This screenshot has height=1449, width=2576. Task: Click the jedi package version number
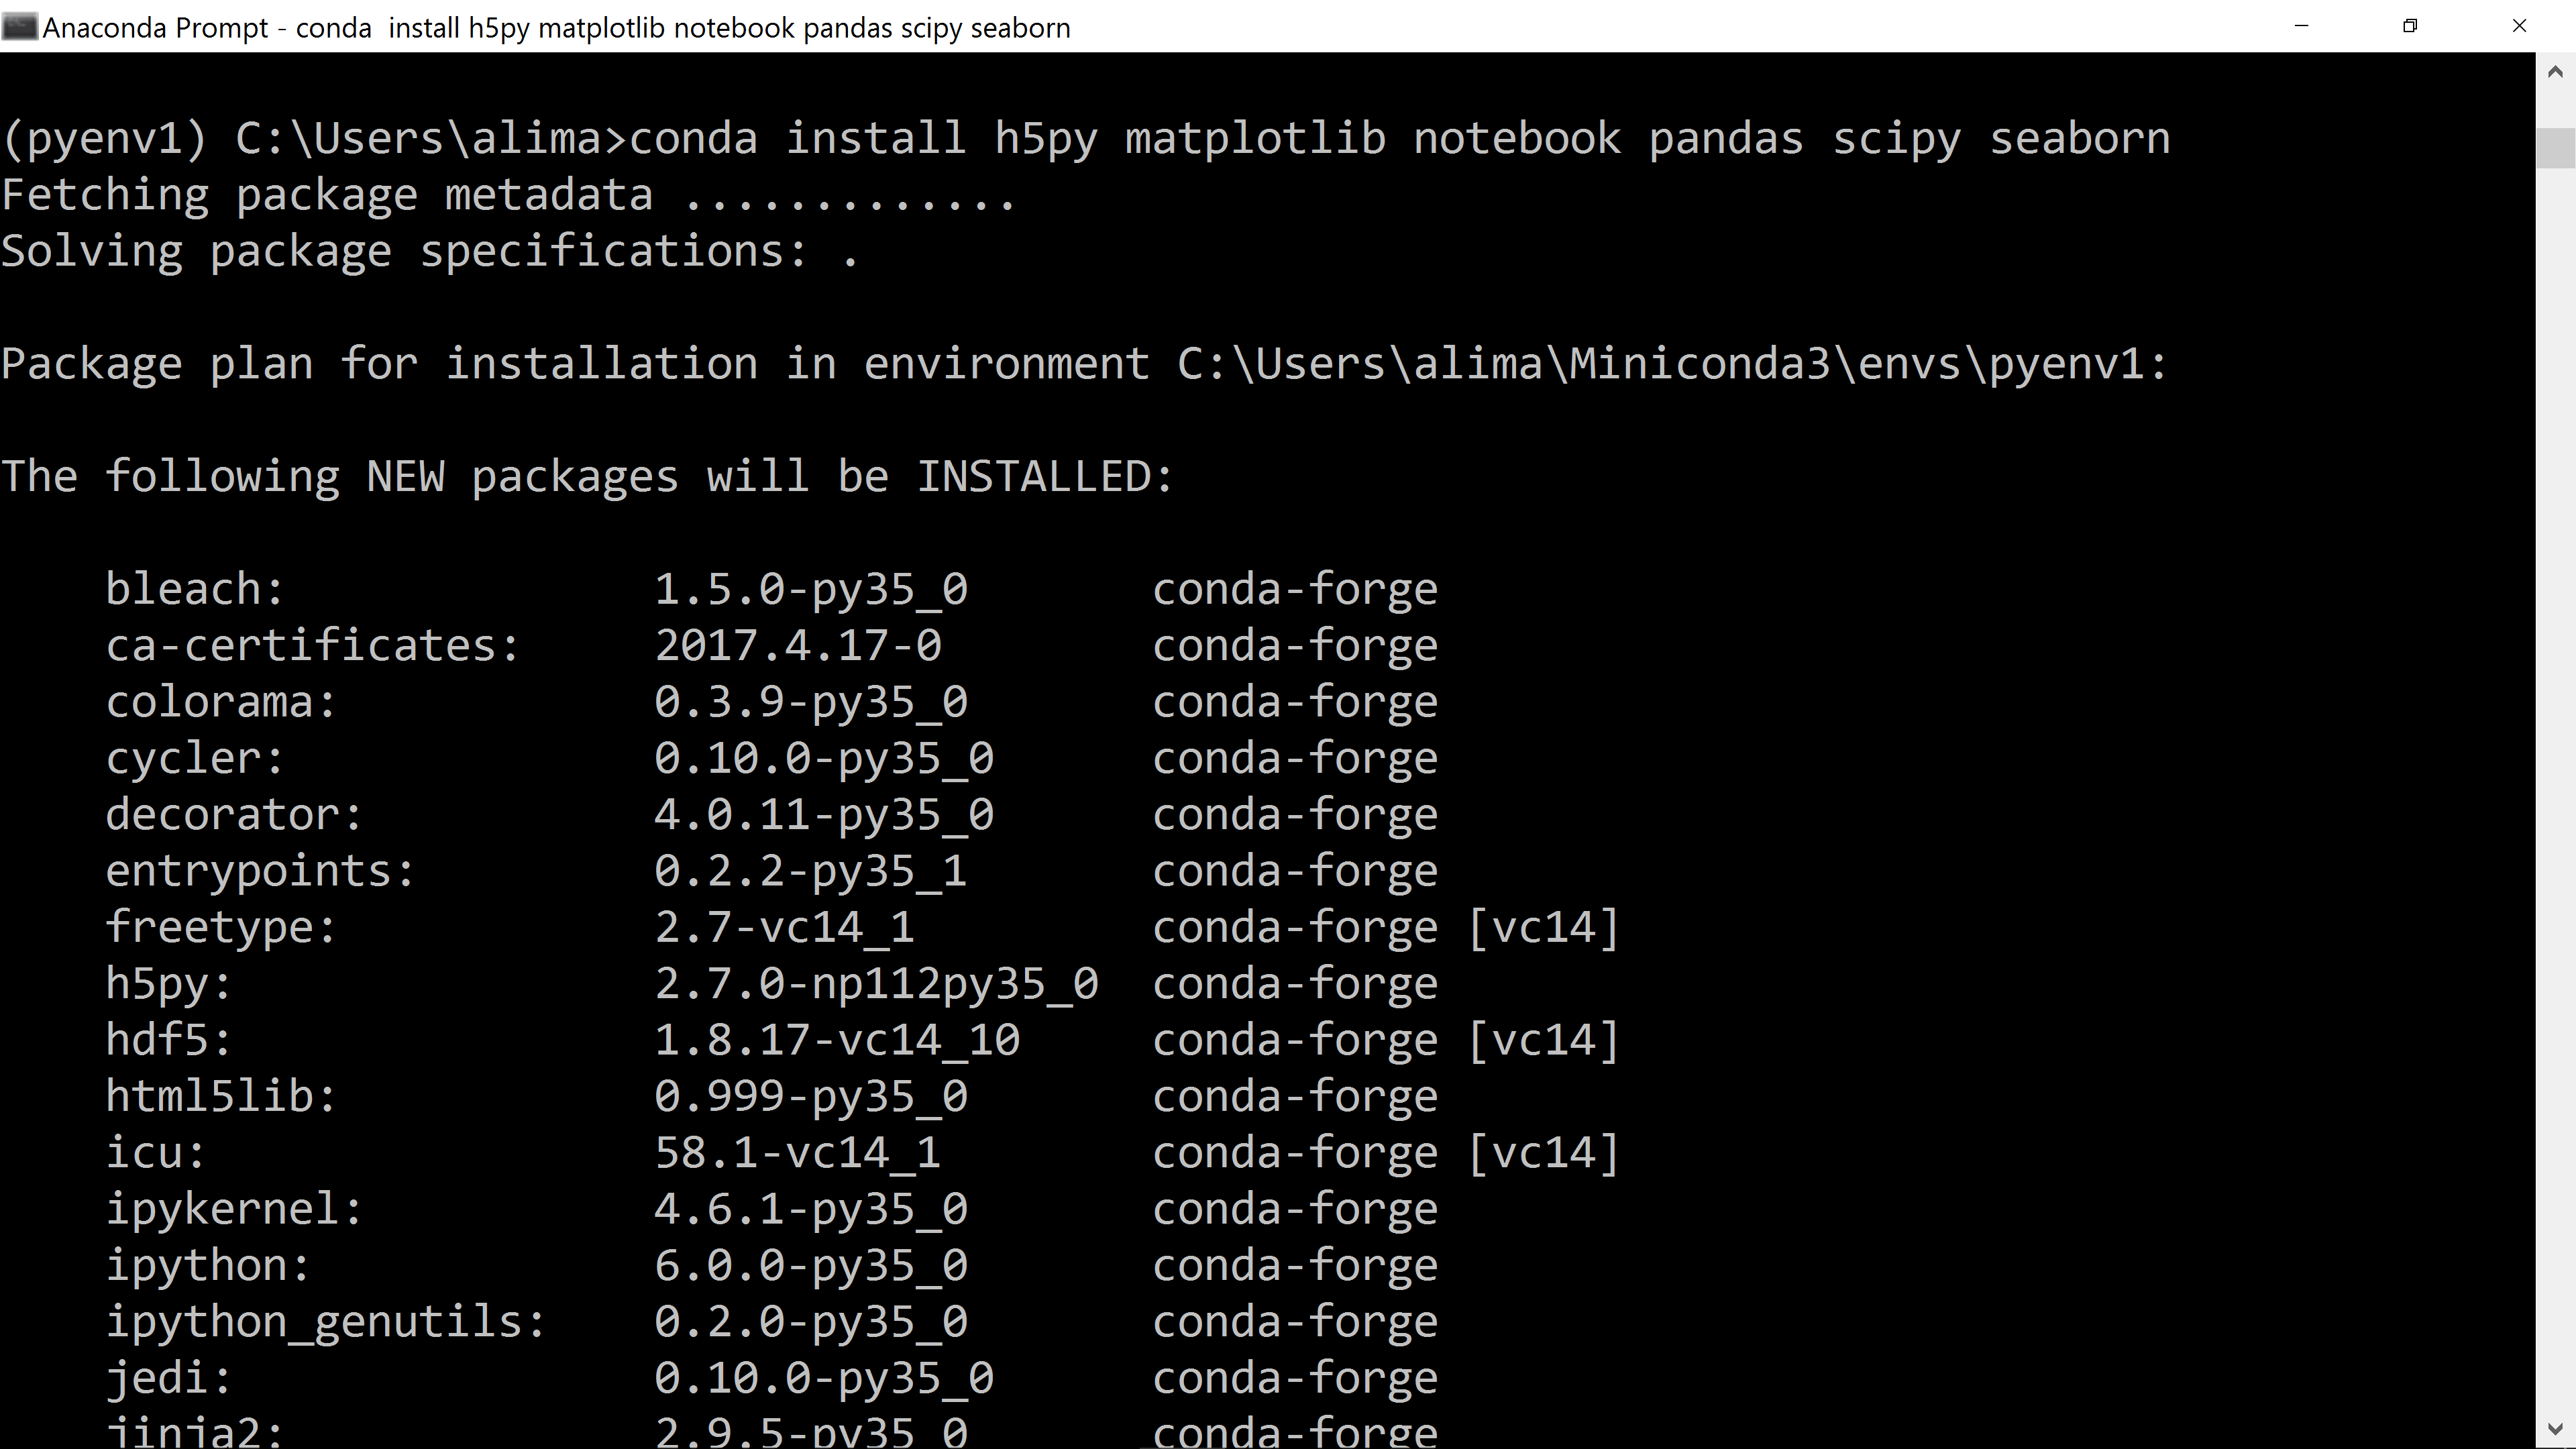click(x=822, y=1377)
